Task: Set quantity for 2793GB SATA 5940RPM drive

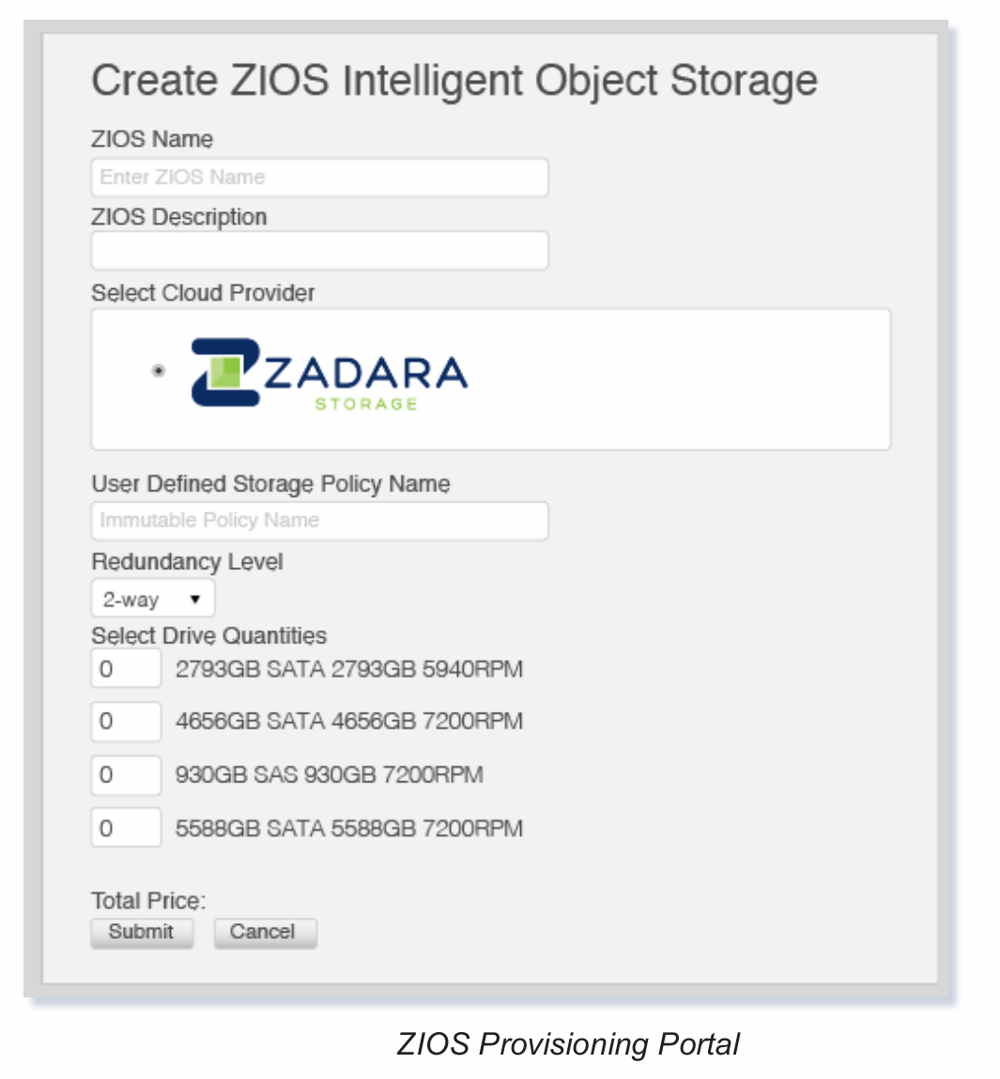Action: tap(126, 668)
